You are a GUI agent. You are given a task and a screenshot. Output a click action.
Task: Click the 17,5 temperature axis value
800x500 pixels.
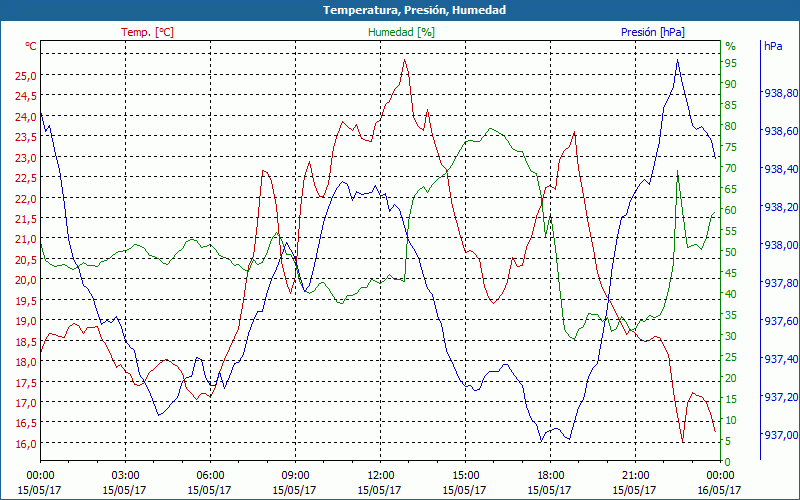pyautogui.click(x=25, y=382)
